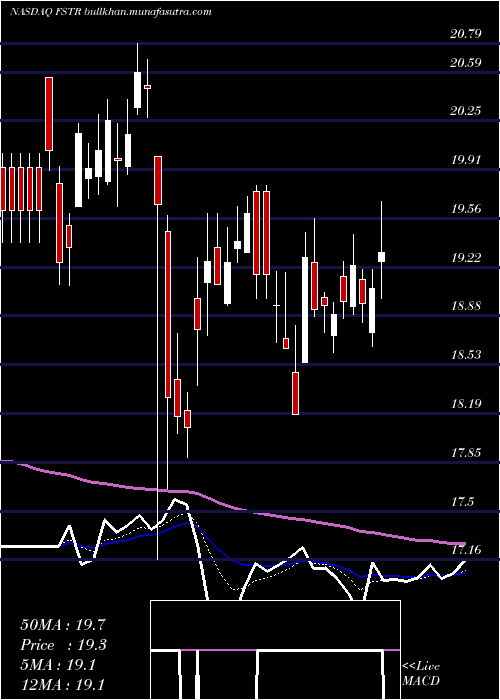Click the Price : 19.3 readout
Viewport: 500px width, 700px height.
64,645
